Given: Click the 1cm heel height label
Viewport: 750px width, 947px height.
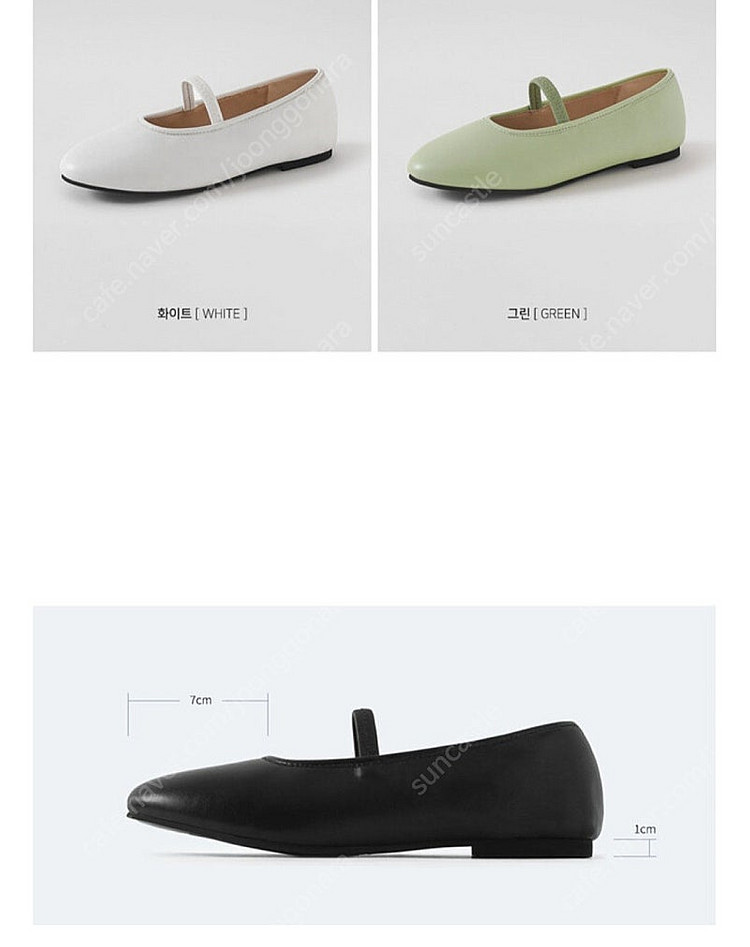Looking at the screenshot, I should pos(644,829).
